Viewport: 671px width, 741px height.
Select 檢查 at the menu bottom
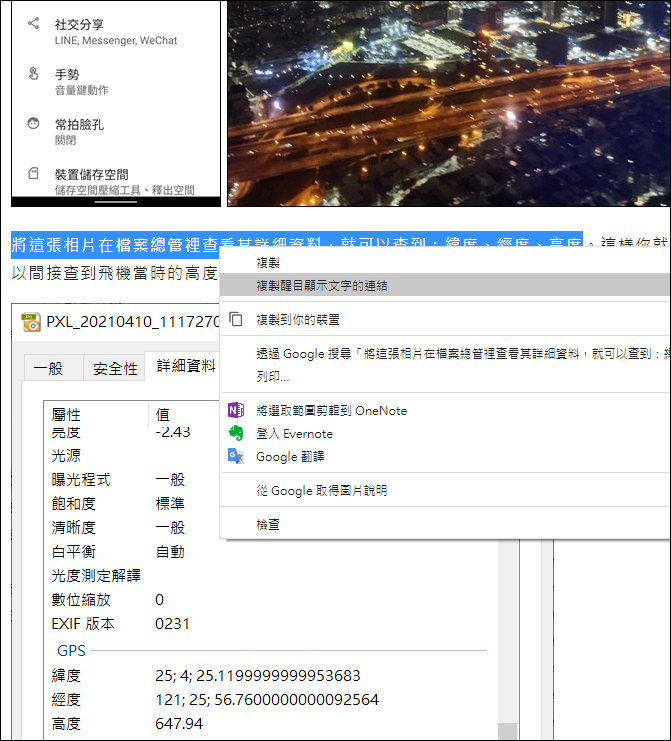coord(445,525)
